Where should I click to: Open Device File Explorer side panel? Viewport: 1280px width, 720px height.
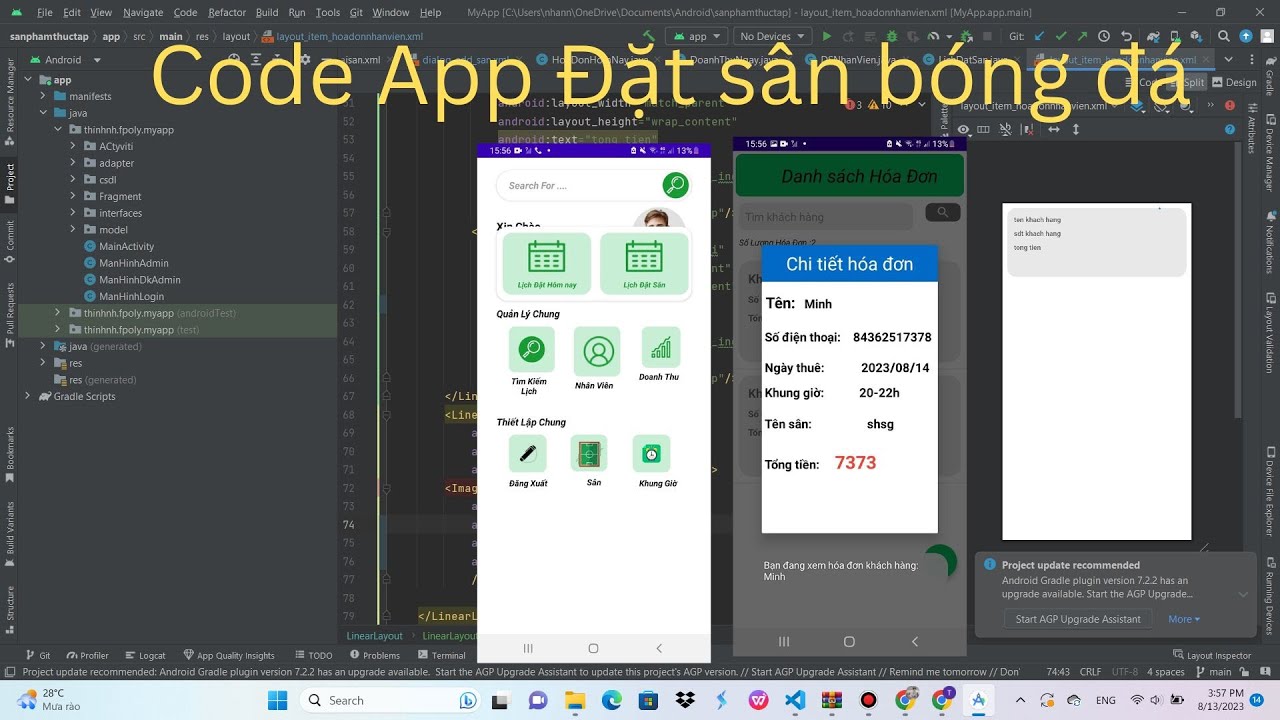pyautogui.click(x=1269, y=491)
